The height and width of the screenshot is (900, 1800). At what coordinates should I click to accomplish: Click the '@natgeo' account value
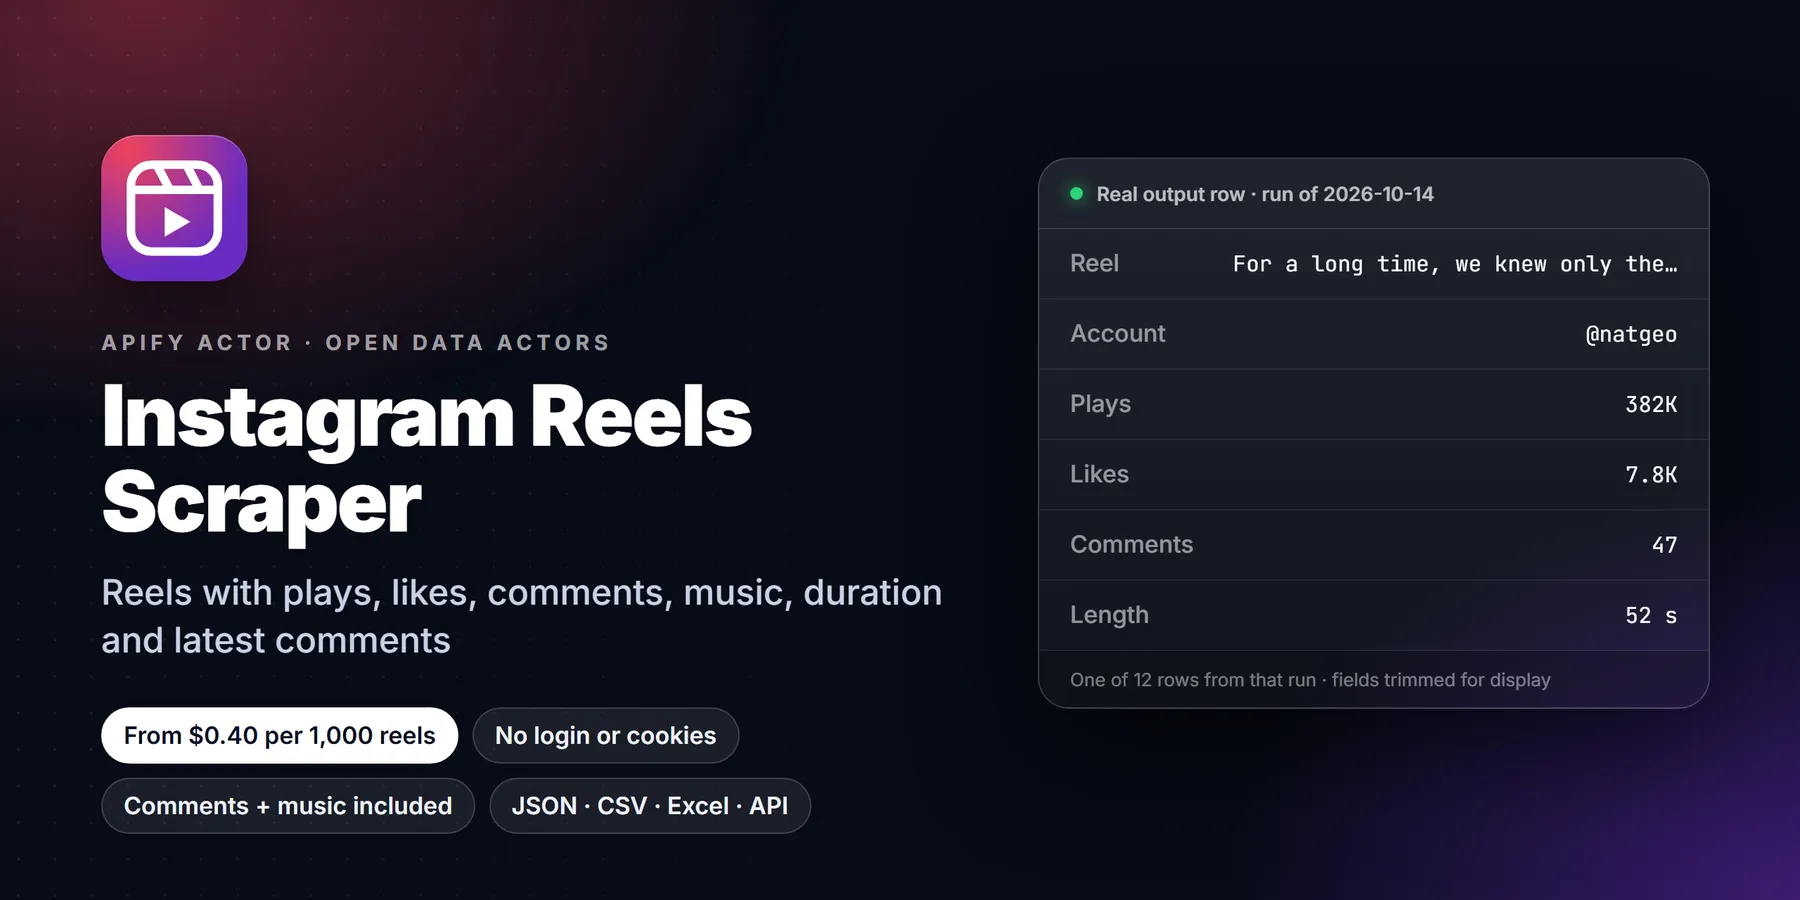point(1631,335)
